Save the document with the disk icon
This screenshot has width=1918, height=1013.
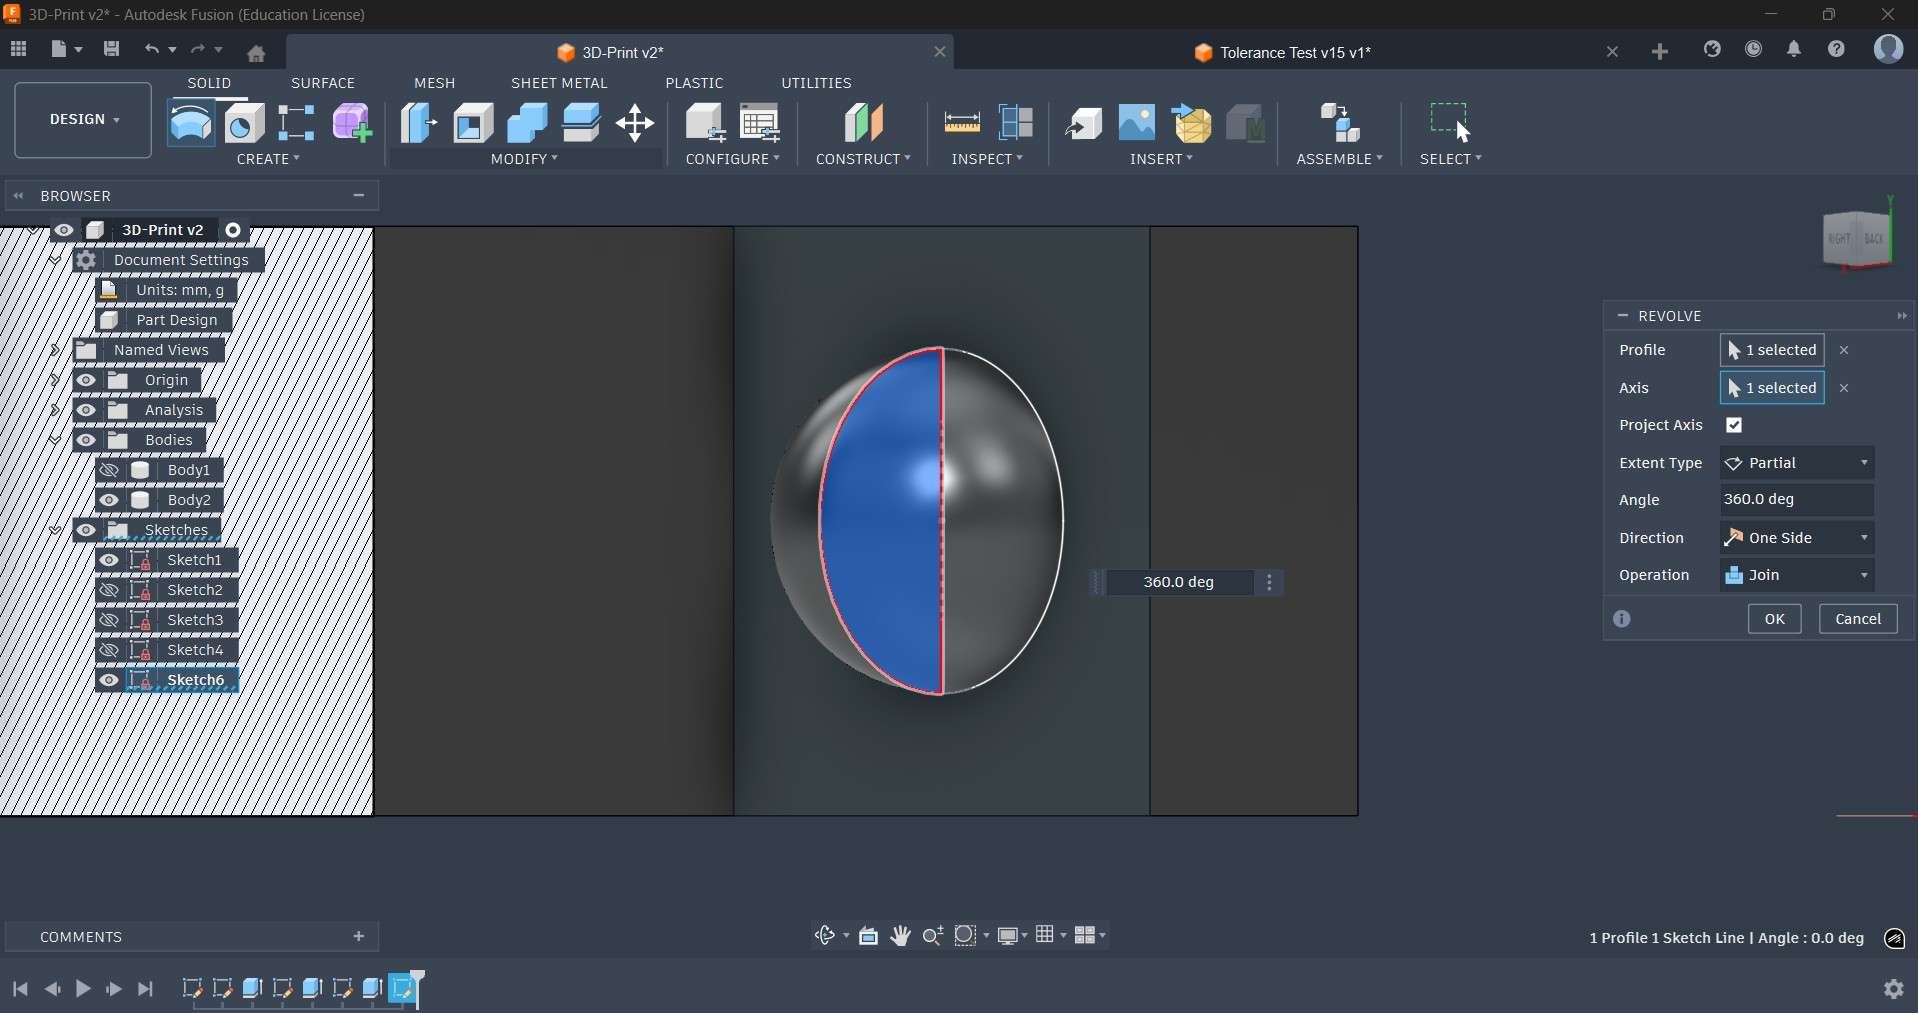[x=111, y=49]
